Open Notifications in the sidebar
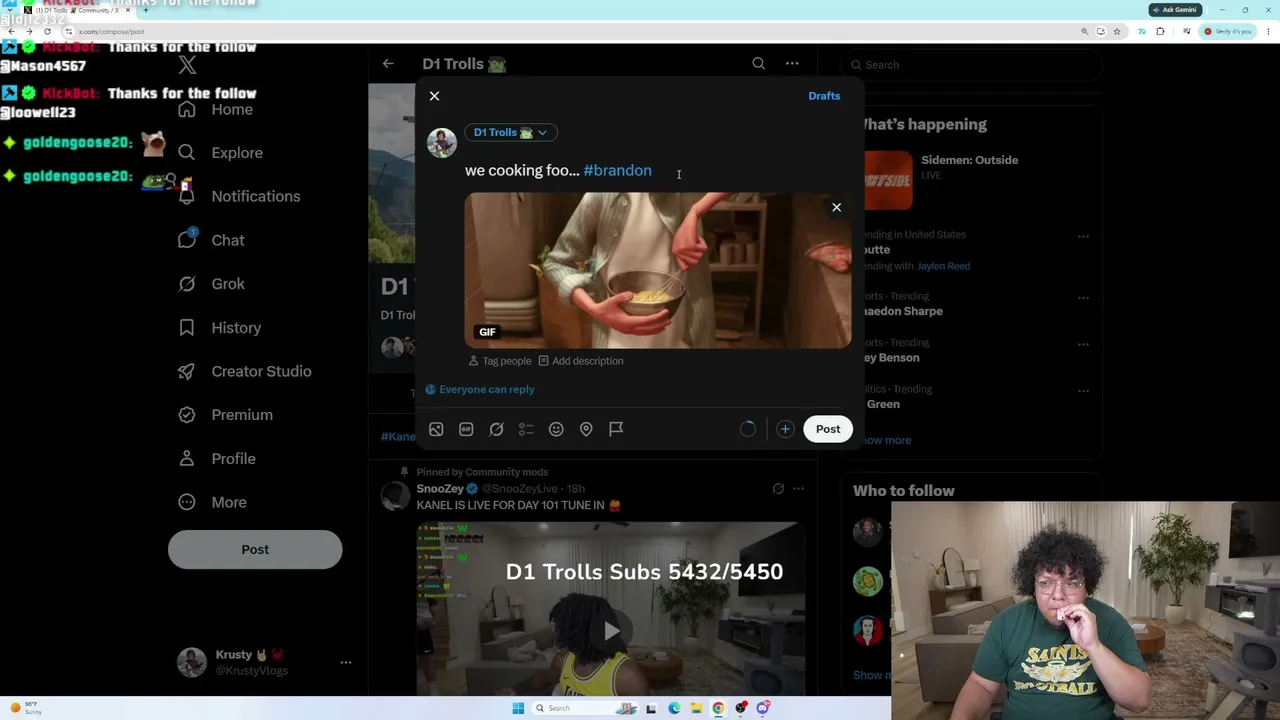 pos(239,196)
